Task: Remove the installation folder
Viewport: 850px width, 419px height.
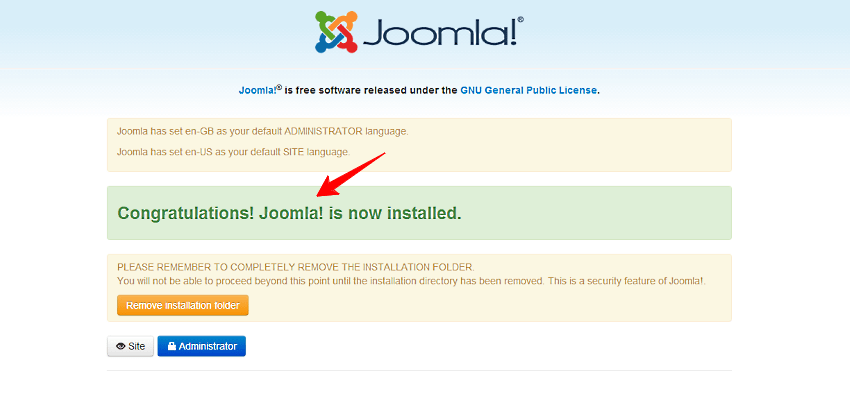Action: tap(183, 305)
